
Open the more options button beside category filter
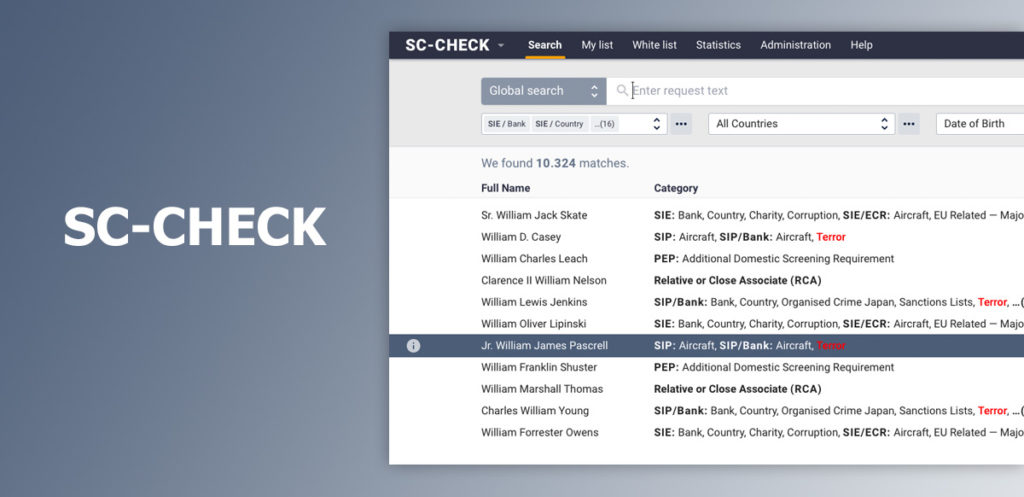pyautogui.click(x=681, y=124)
